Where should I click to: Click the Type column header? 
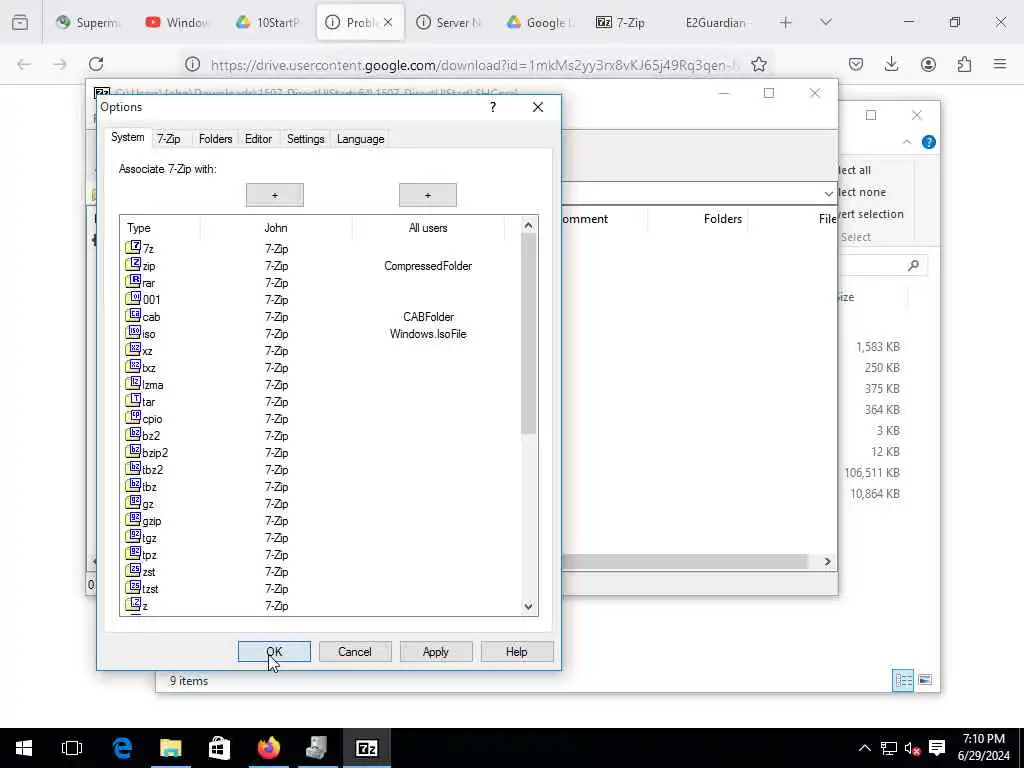tap(160, 228)
